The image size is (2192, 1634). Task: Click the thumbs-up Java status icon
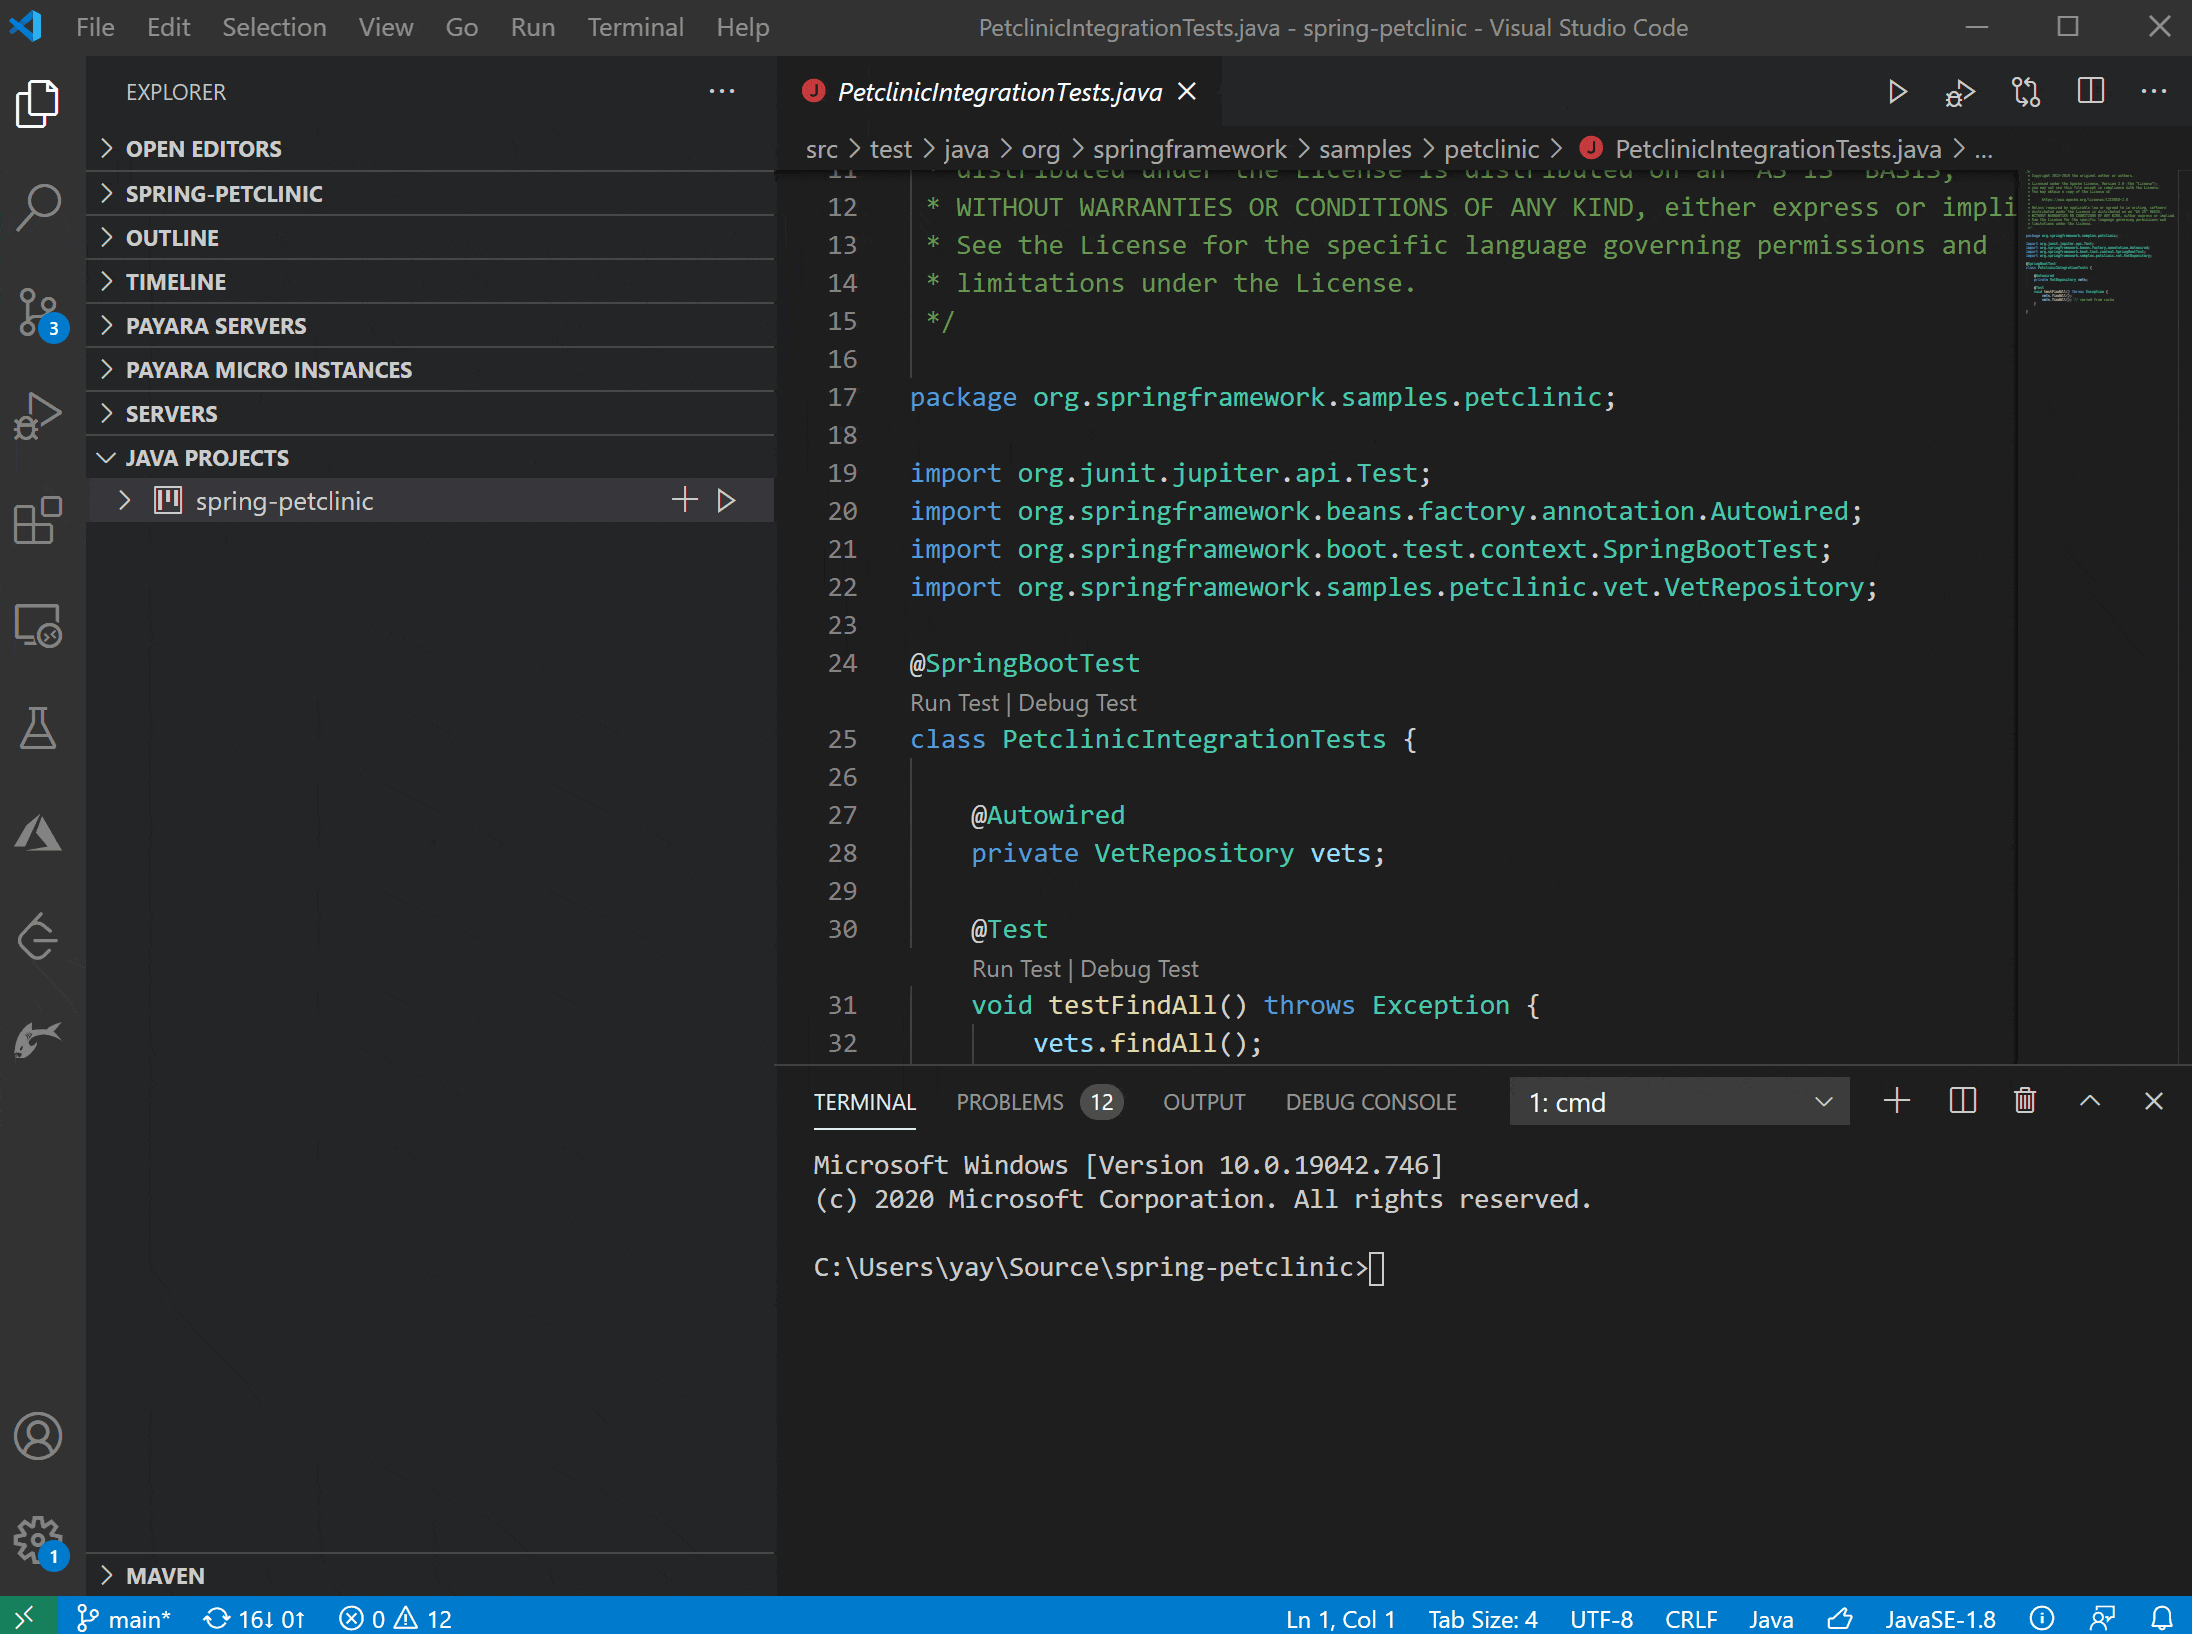point(1839,1618)
